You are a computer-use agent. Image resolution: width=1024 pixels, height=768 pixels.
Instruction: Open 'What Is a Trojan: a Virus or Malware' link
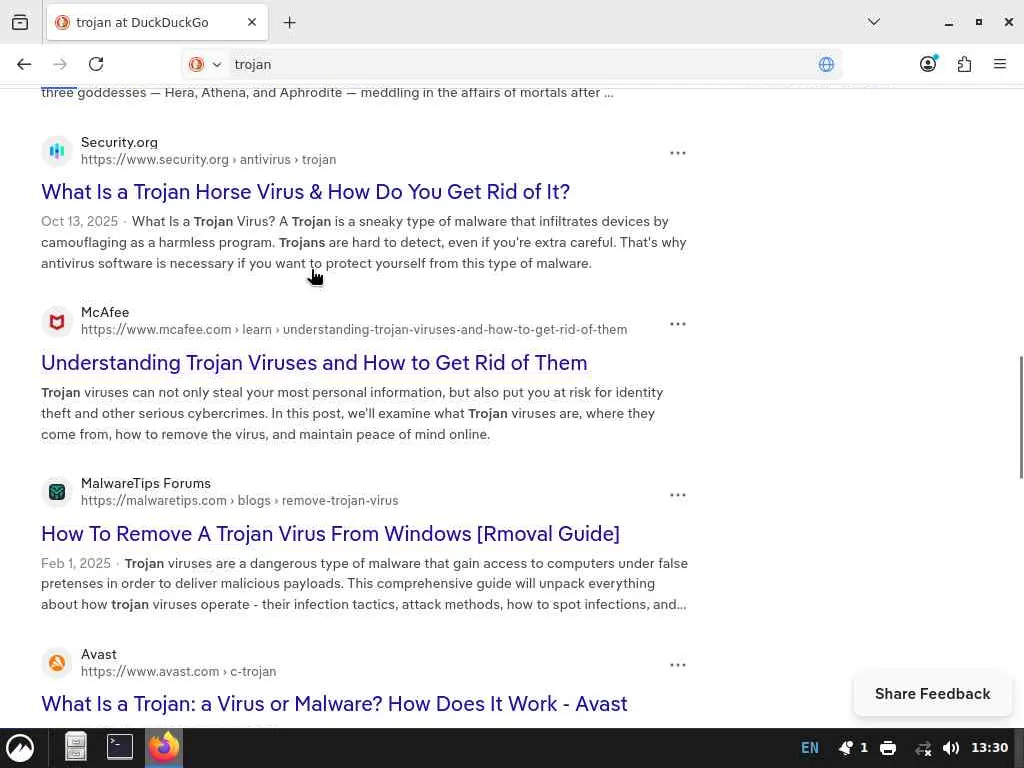click(334, 703)
